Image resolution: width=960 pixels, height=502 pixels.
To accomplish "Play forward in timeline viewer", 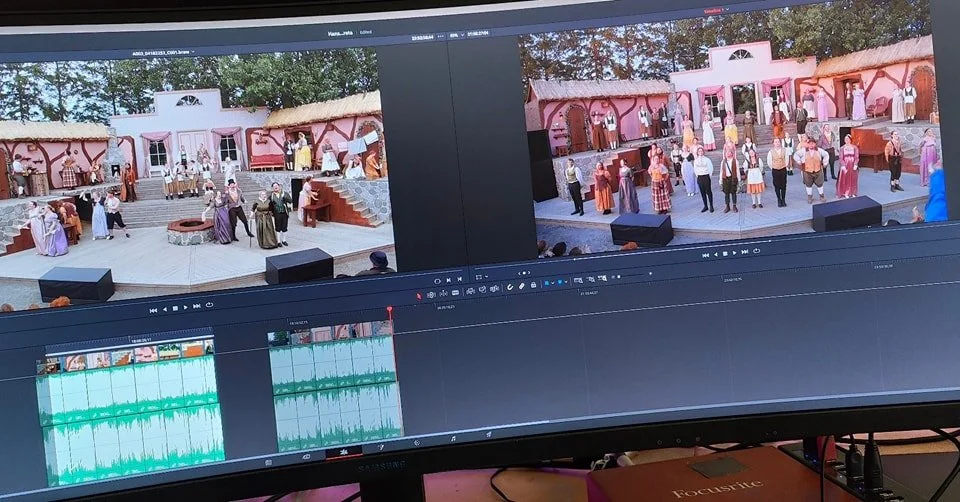I will click(x=735, y=253).
